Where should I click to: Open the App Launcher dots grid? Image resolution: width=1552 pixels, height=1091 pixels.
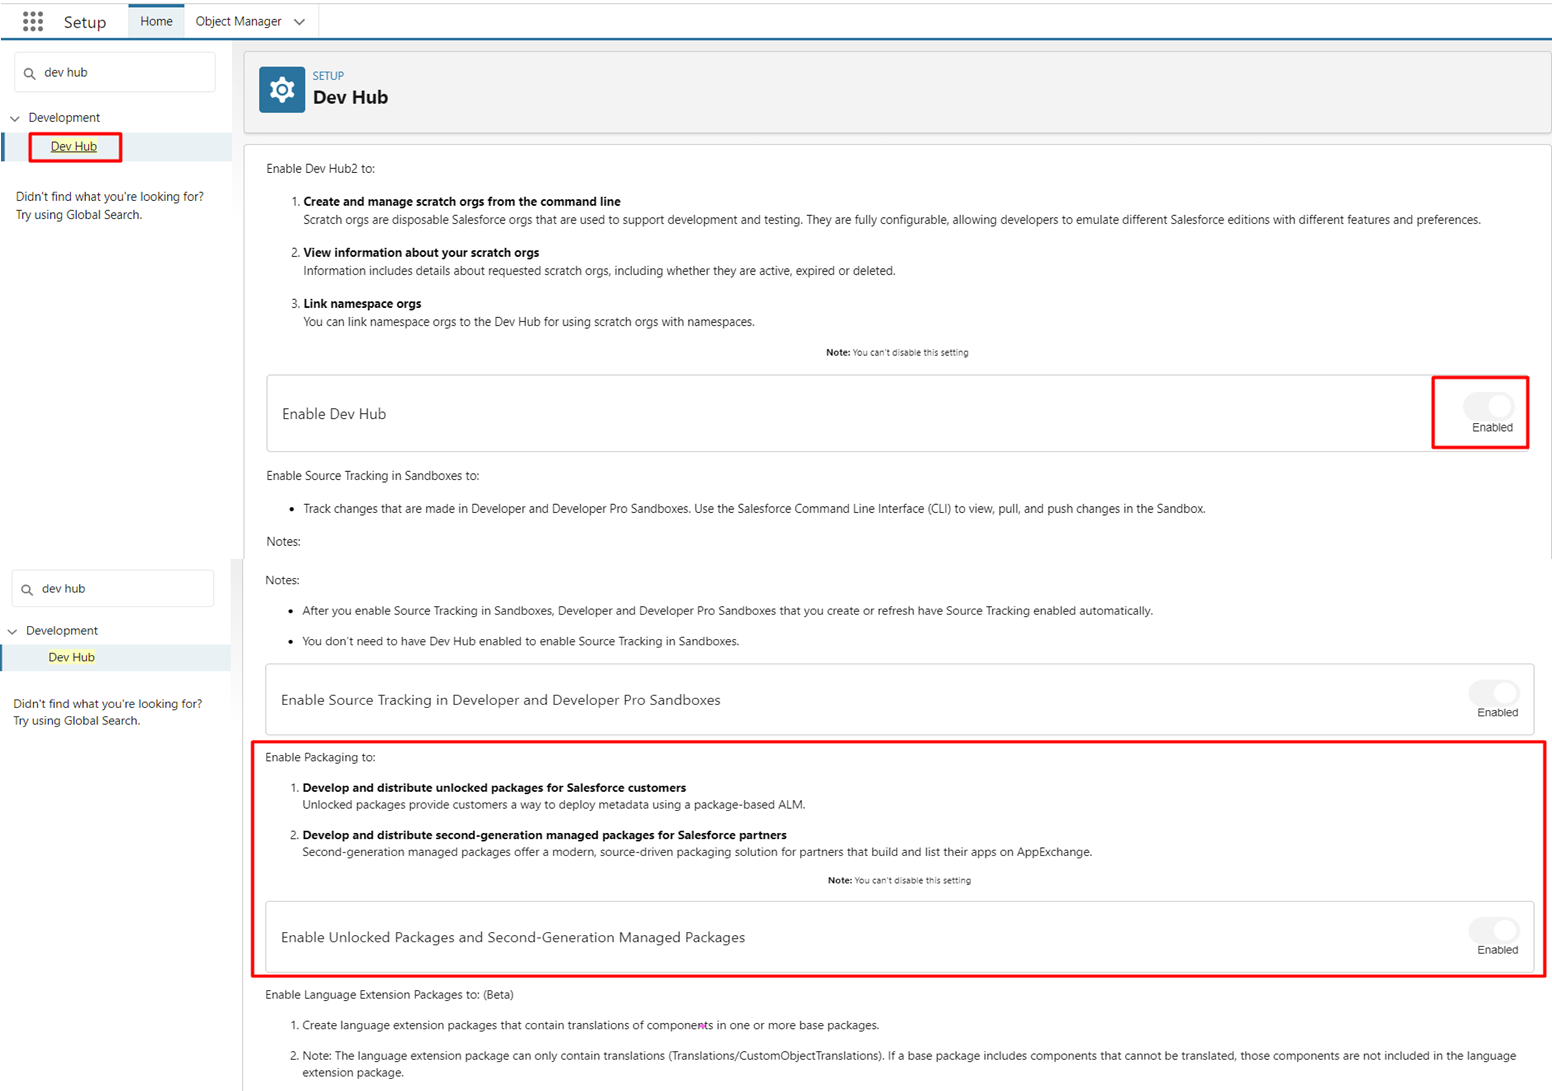click(32, 21)
